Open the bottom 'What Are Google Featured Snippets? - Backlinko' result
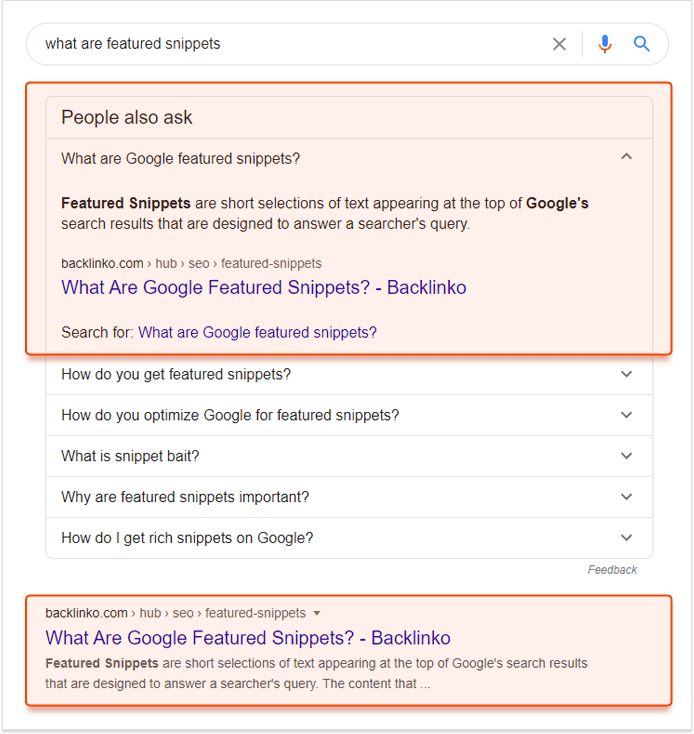 click(248, 638)
